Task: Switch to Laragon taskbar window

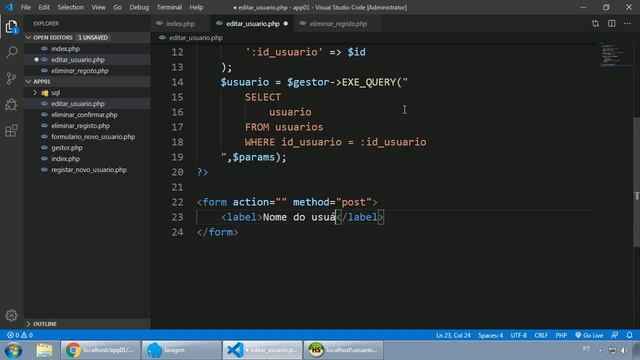Action: coord(182,350)
